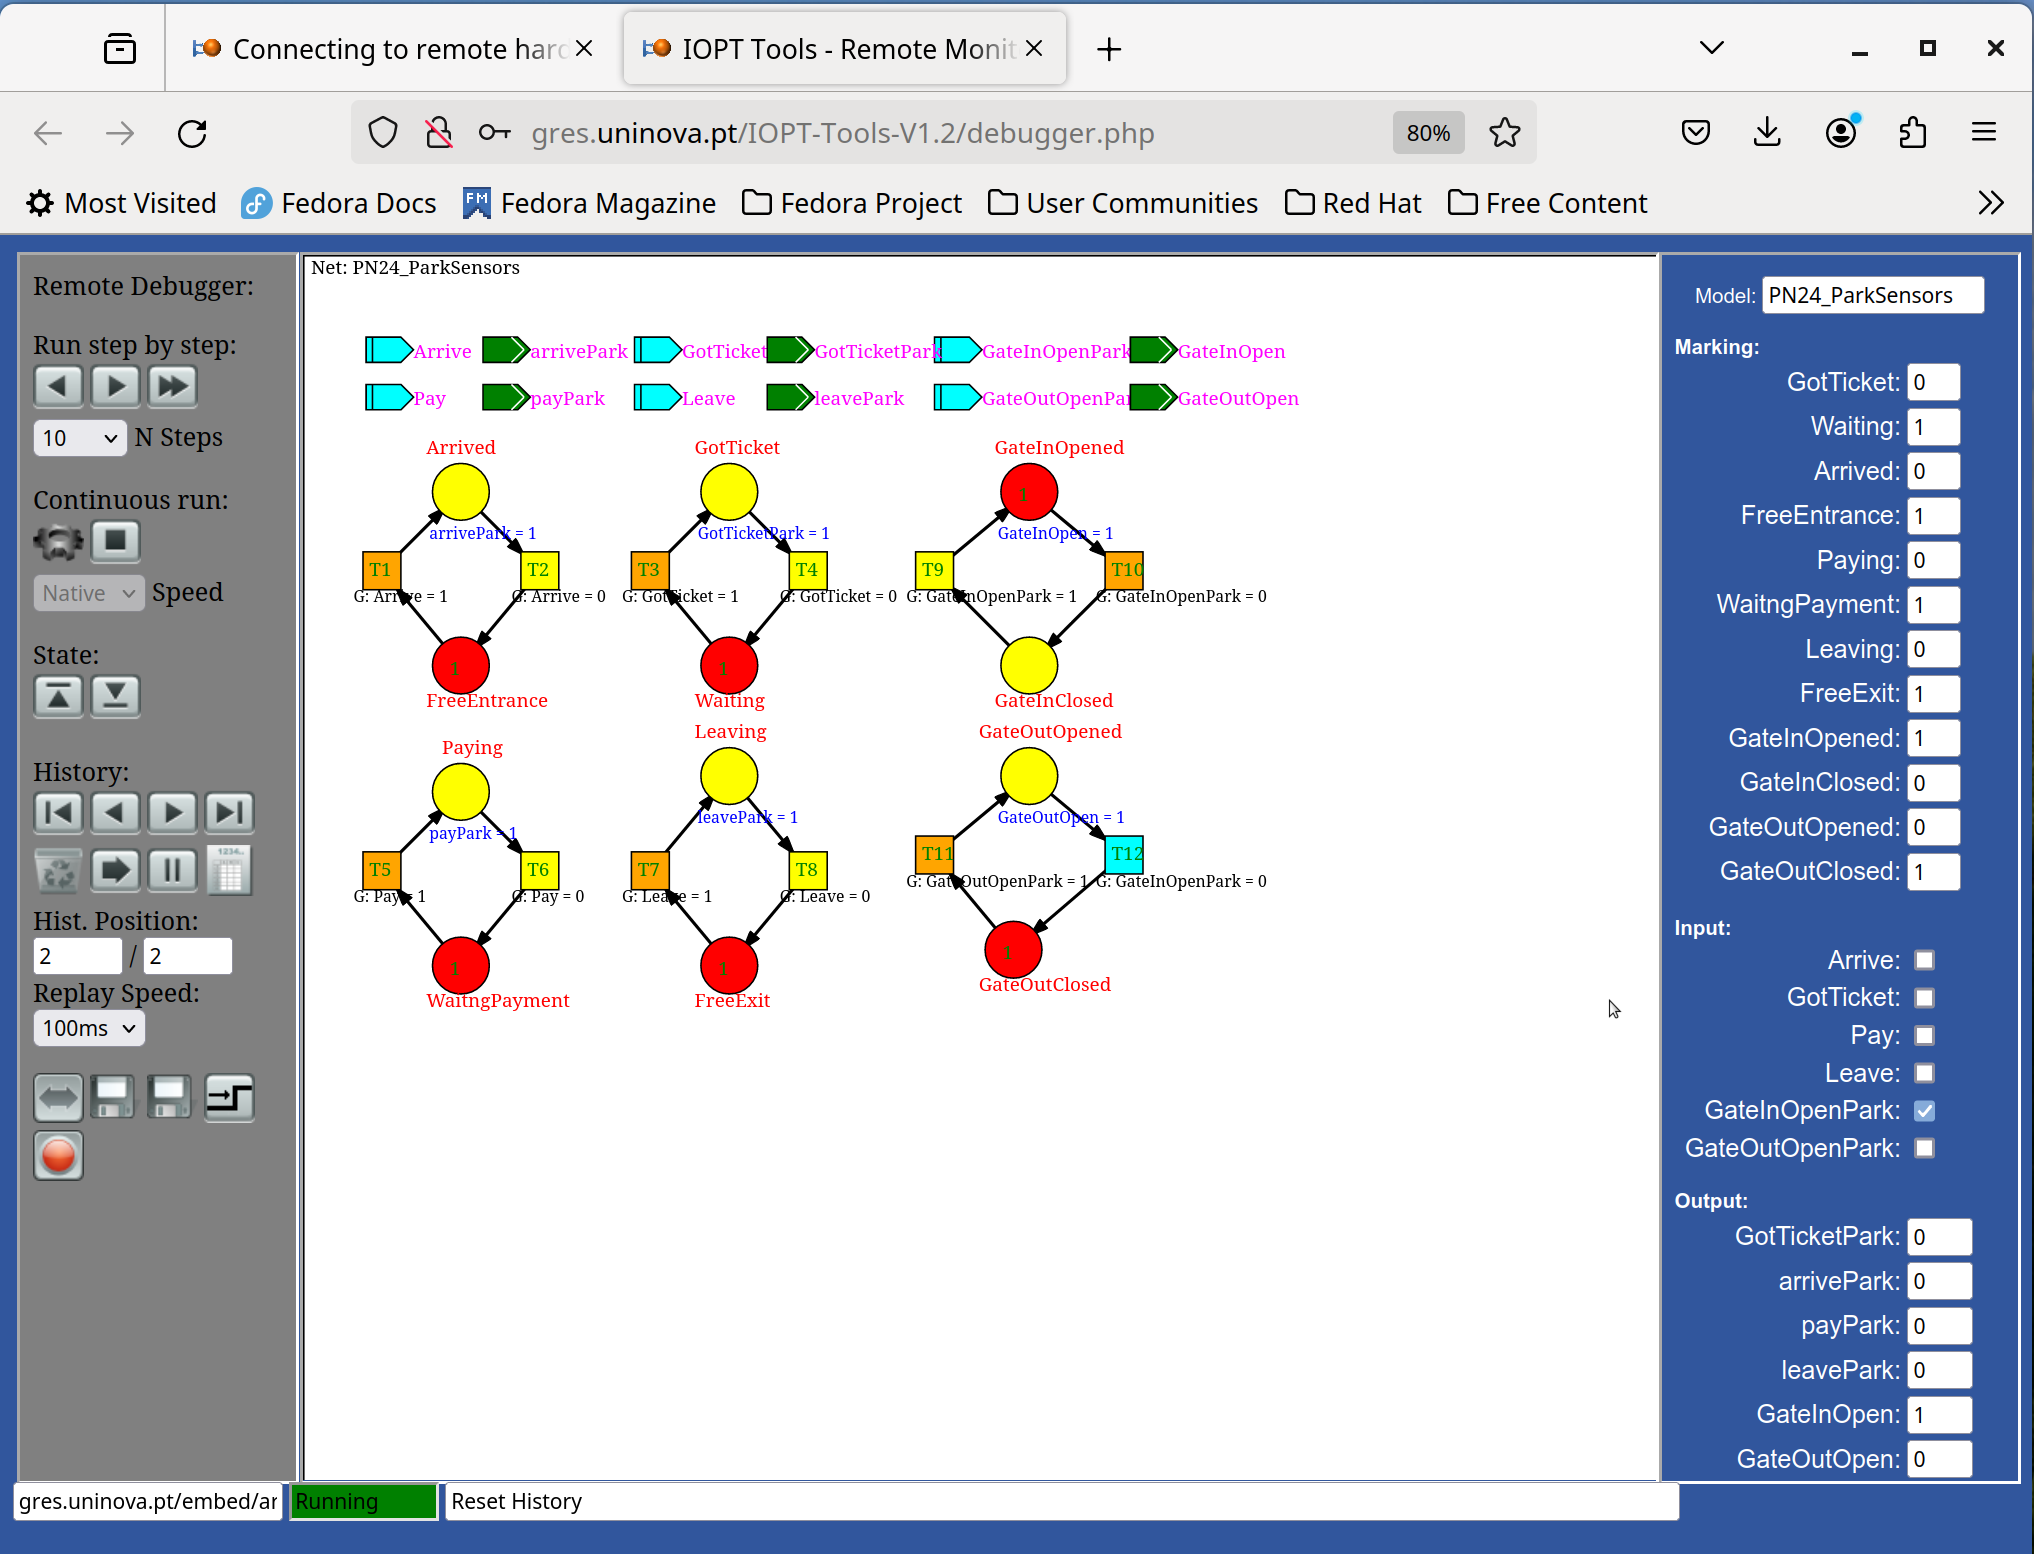Image resolution: width=2034 pixels, height=1554 pixels.
Task: Open the Free Content bookmark folder
Action: [1547, 203]
